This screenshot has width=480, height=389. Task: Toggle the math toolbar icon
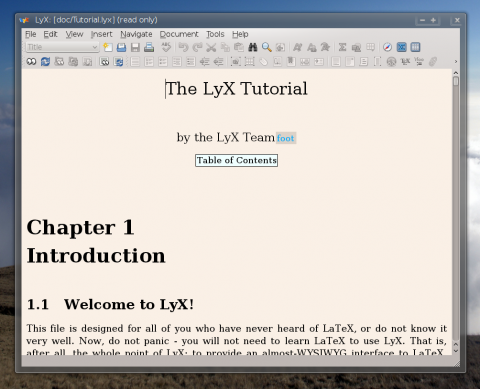[401, 47]
